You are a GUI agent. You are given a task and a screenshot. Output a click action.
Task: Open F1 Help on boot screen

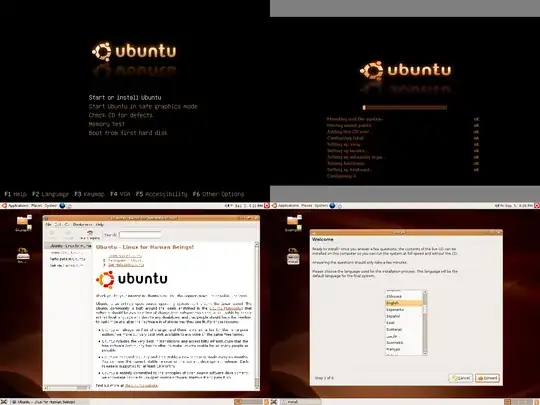pos(15,194)
